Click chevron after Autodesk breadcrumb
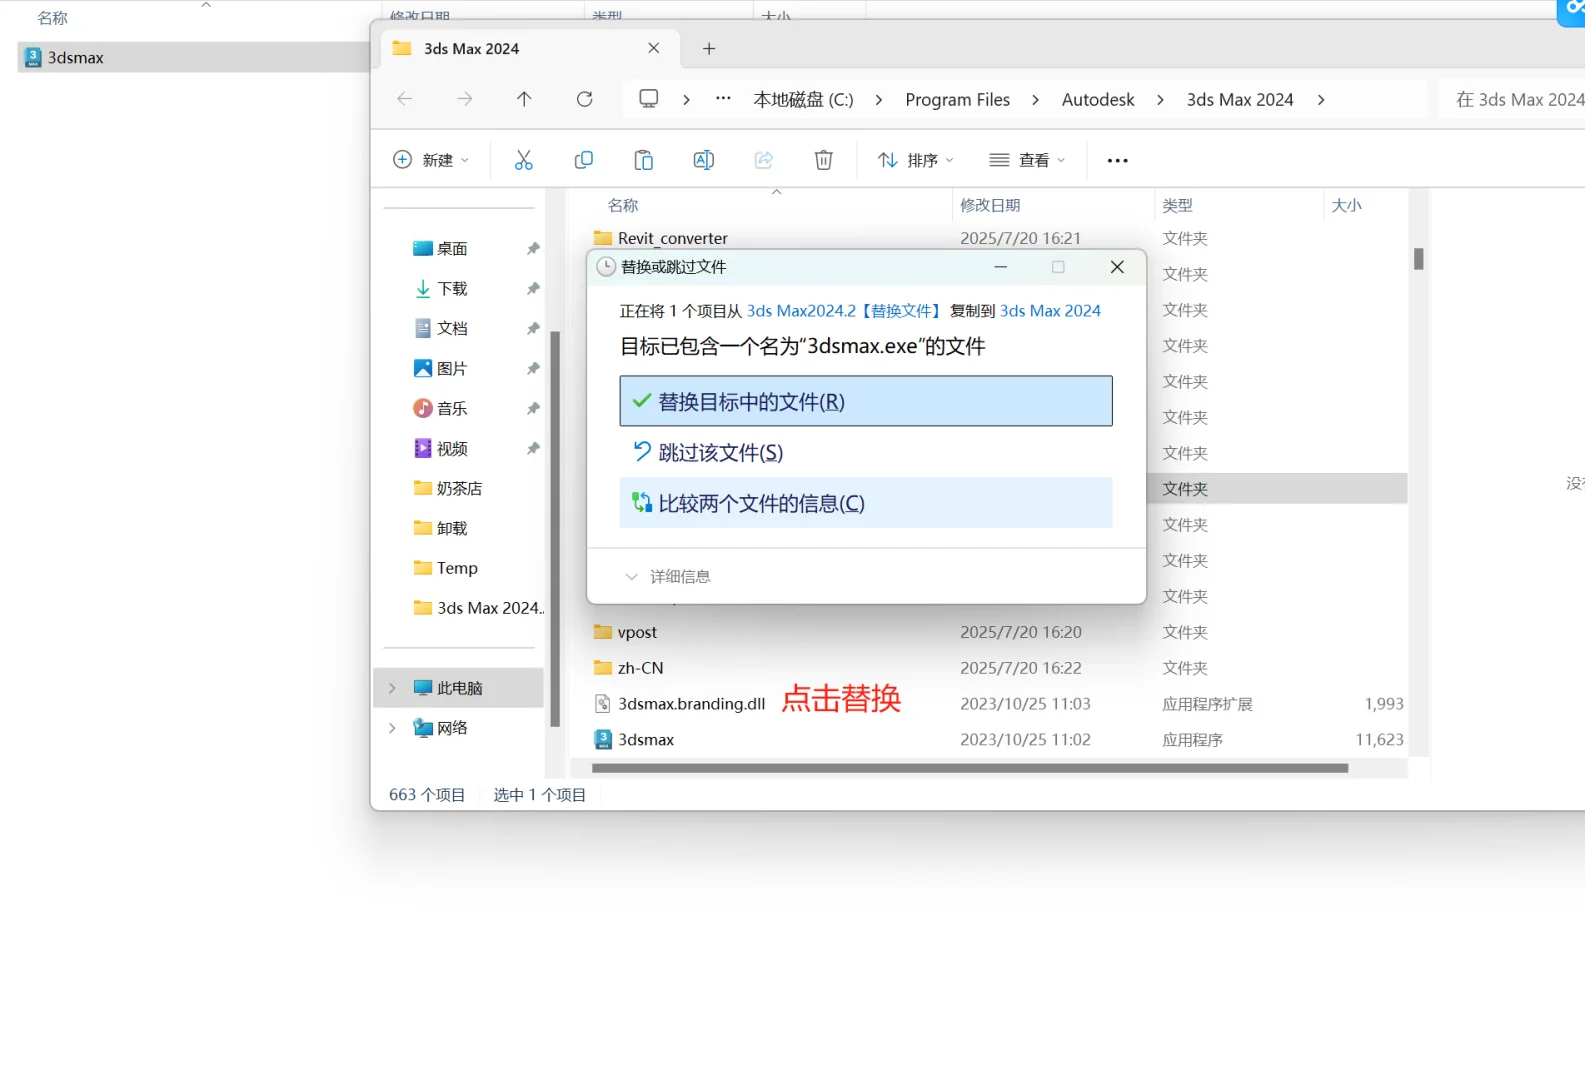1585x1080 pixels. tap(1160, 99)
